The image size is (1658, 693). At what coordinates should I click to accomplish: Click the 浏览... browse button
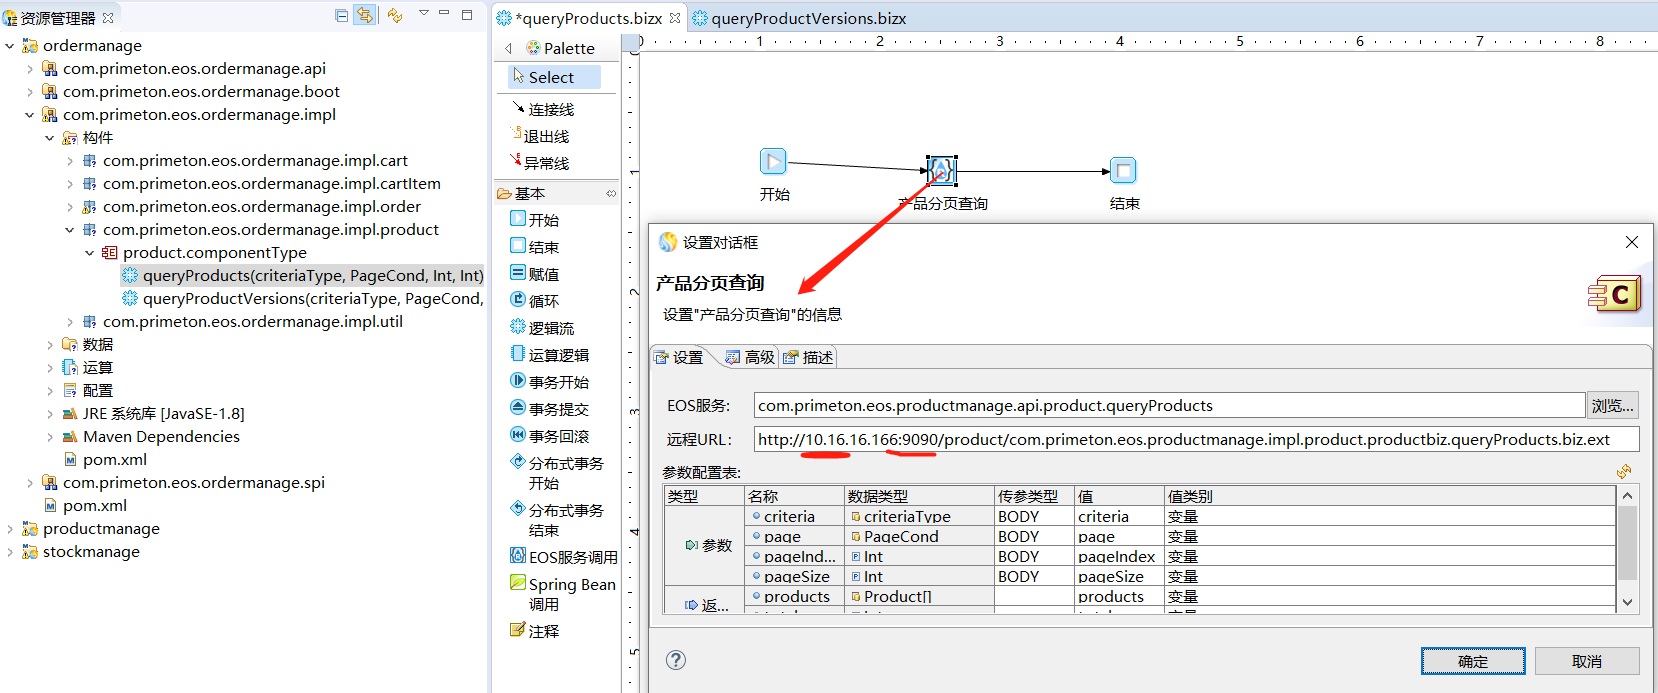pos(1612,405)
